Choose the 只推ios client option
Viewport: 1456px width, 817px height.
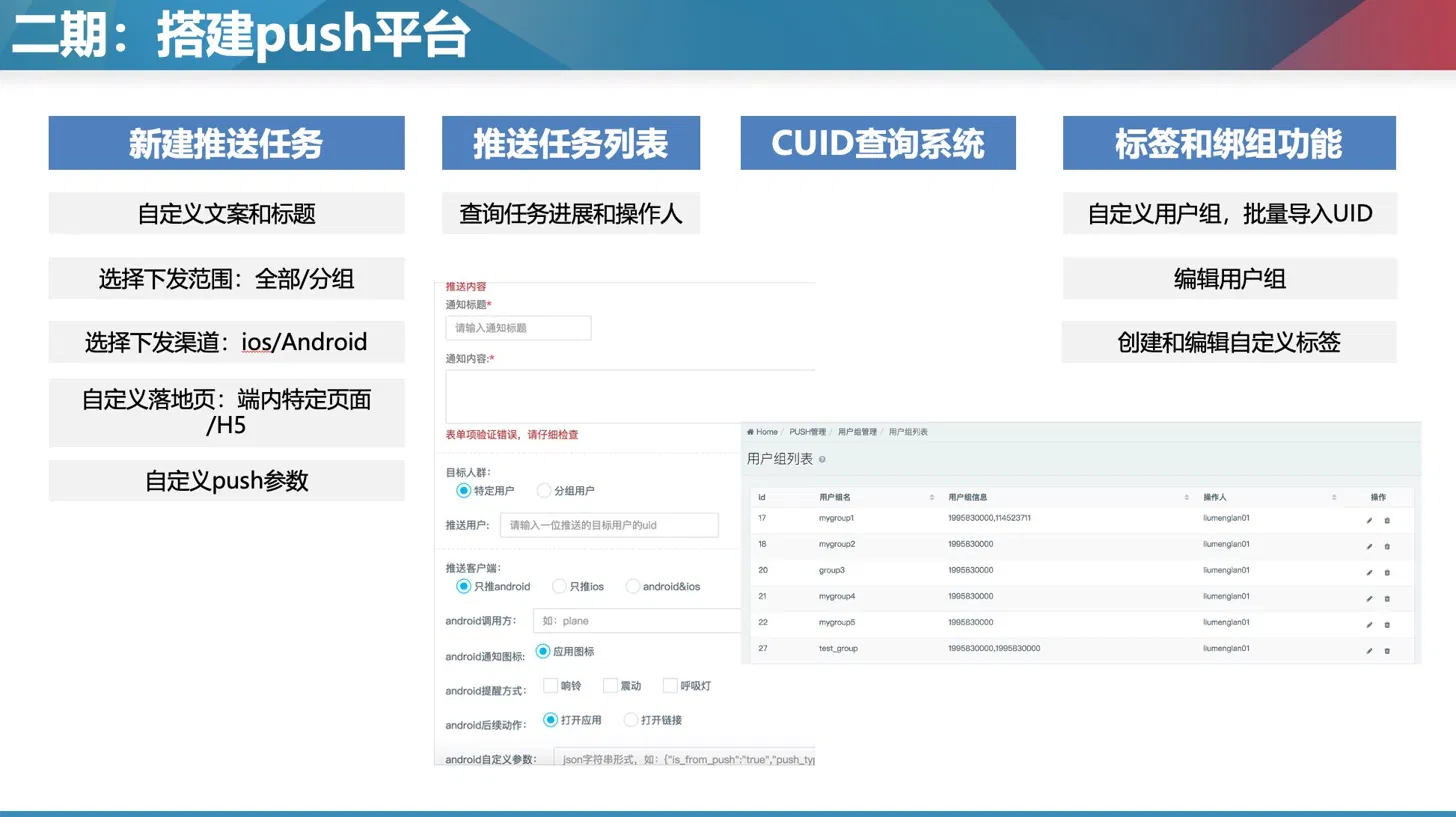[559, 586]
